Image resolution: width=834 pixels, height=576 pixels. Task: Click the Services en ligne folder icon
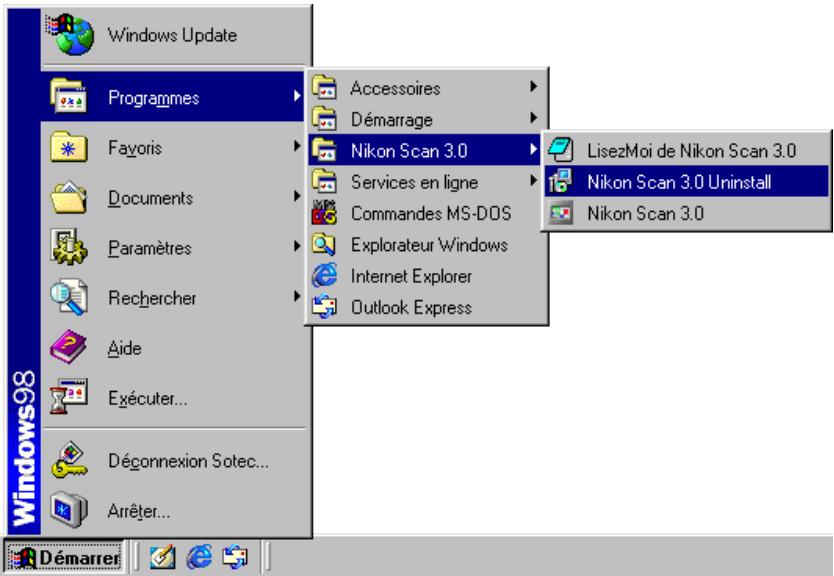point(324,181)
